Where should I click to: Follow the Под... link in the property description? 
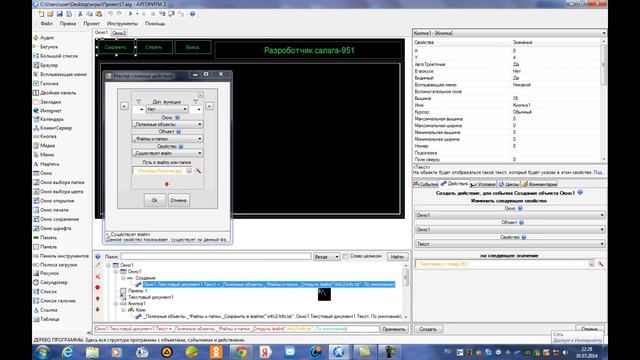point(598,172)
